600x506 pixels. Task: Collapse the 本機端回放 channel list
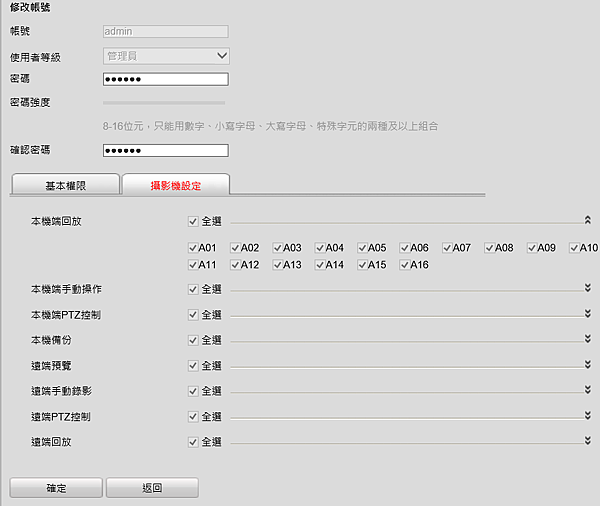click(587, 220)
